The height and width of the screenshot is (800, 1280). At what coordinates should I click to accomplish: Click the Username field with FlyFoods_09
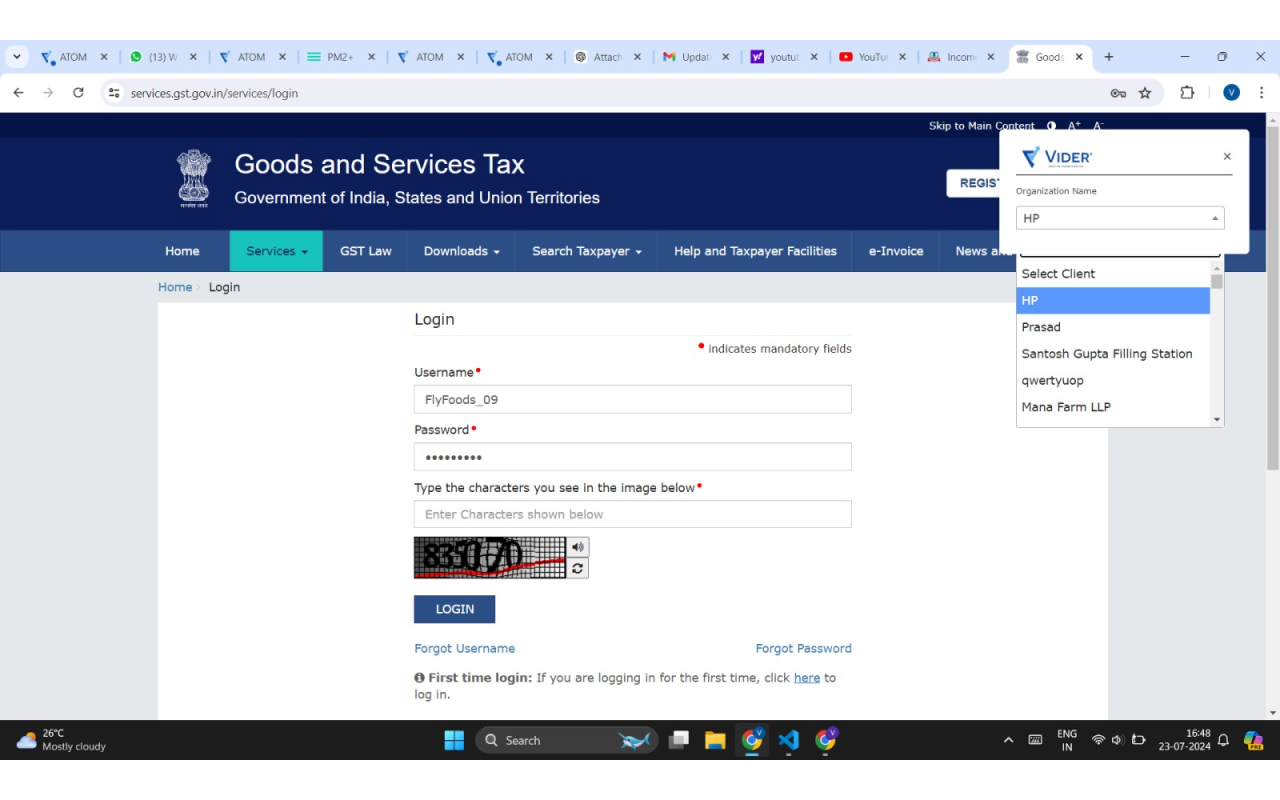point(633,399)
